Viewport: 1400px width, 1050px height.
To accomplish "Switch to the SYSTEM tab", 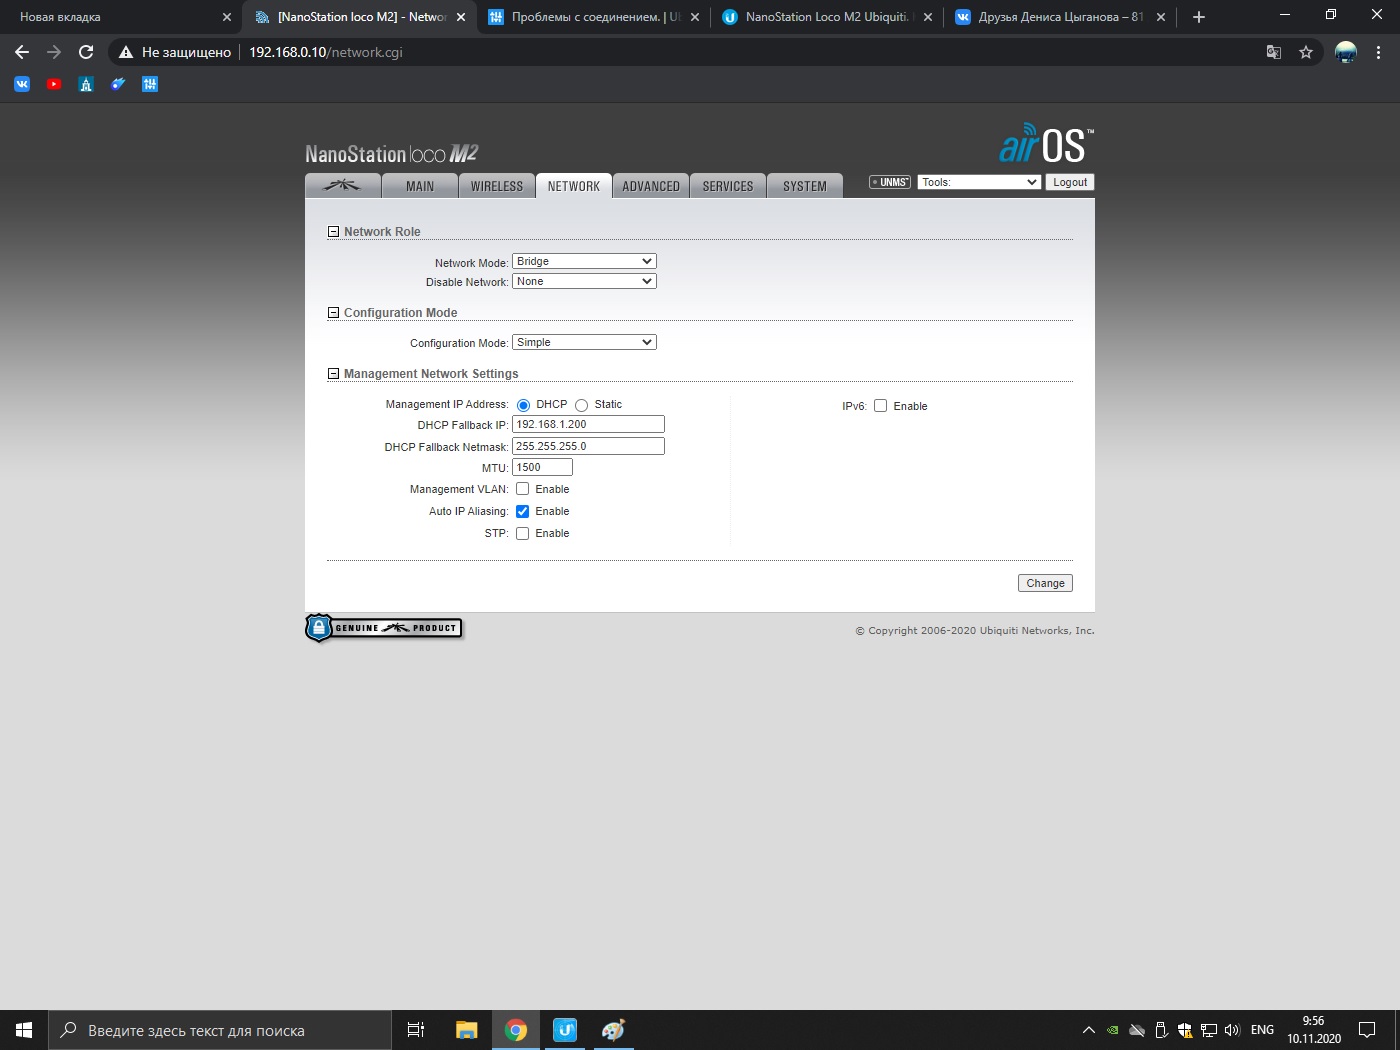I will 805,186.
